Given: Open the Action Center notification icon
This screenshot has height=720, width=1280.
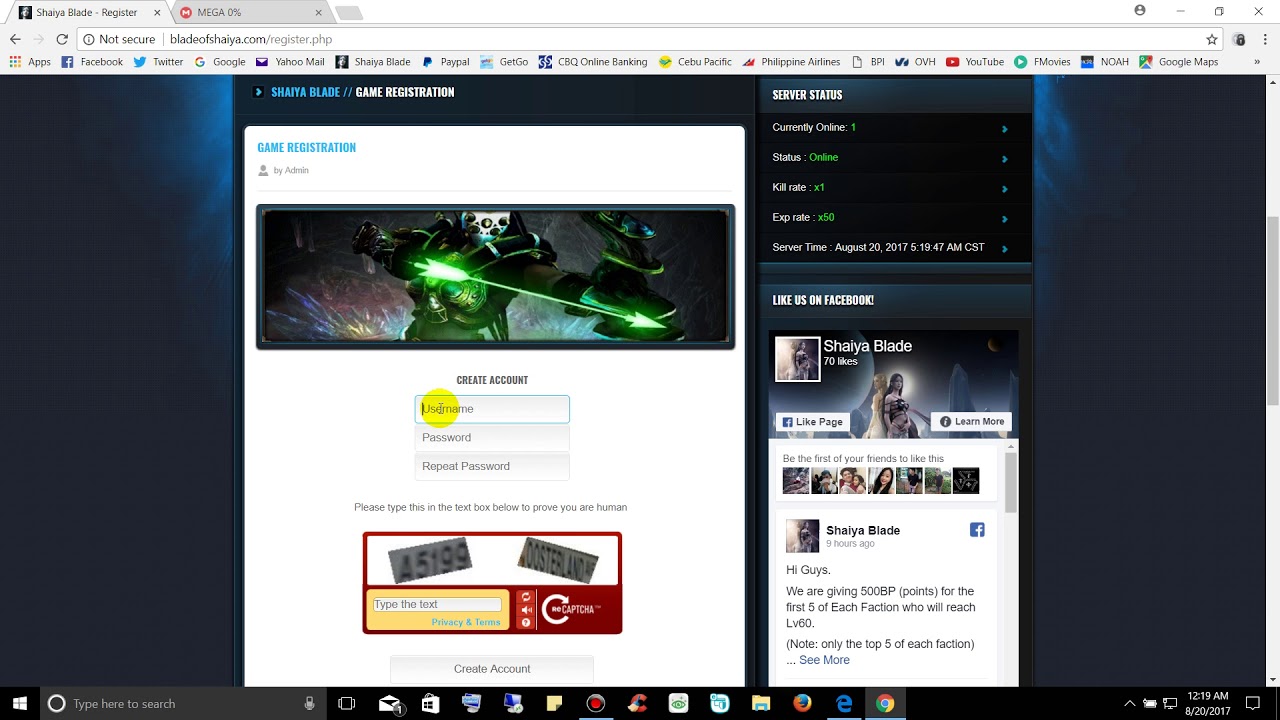Looking at the screenshot, I should tap(1253, 703).
